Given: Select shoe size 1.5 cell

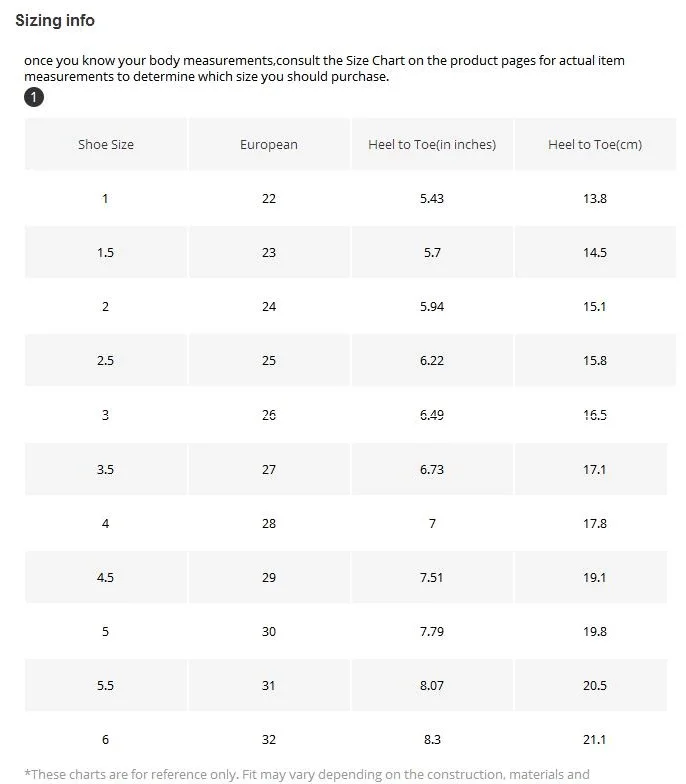Looking at the screenshot, I should [106, 252].
